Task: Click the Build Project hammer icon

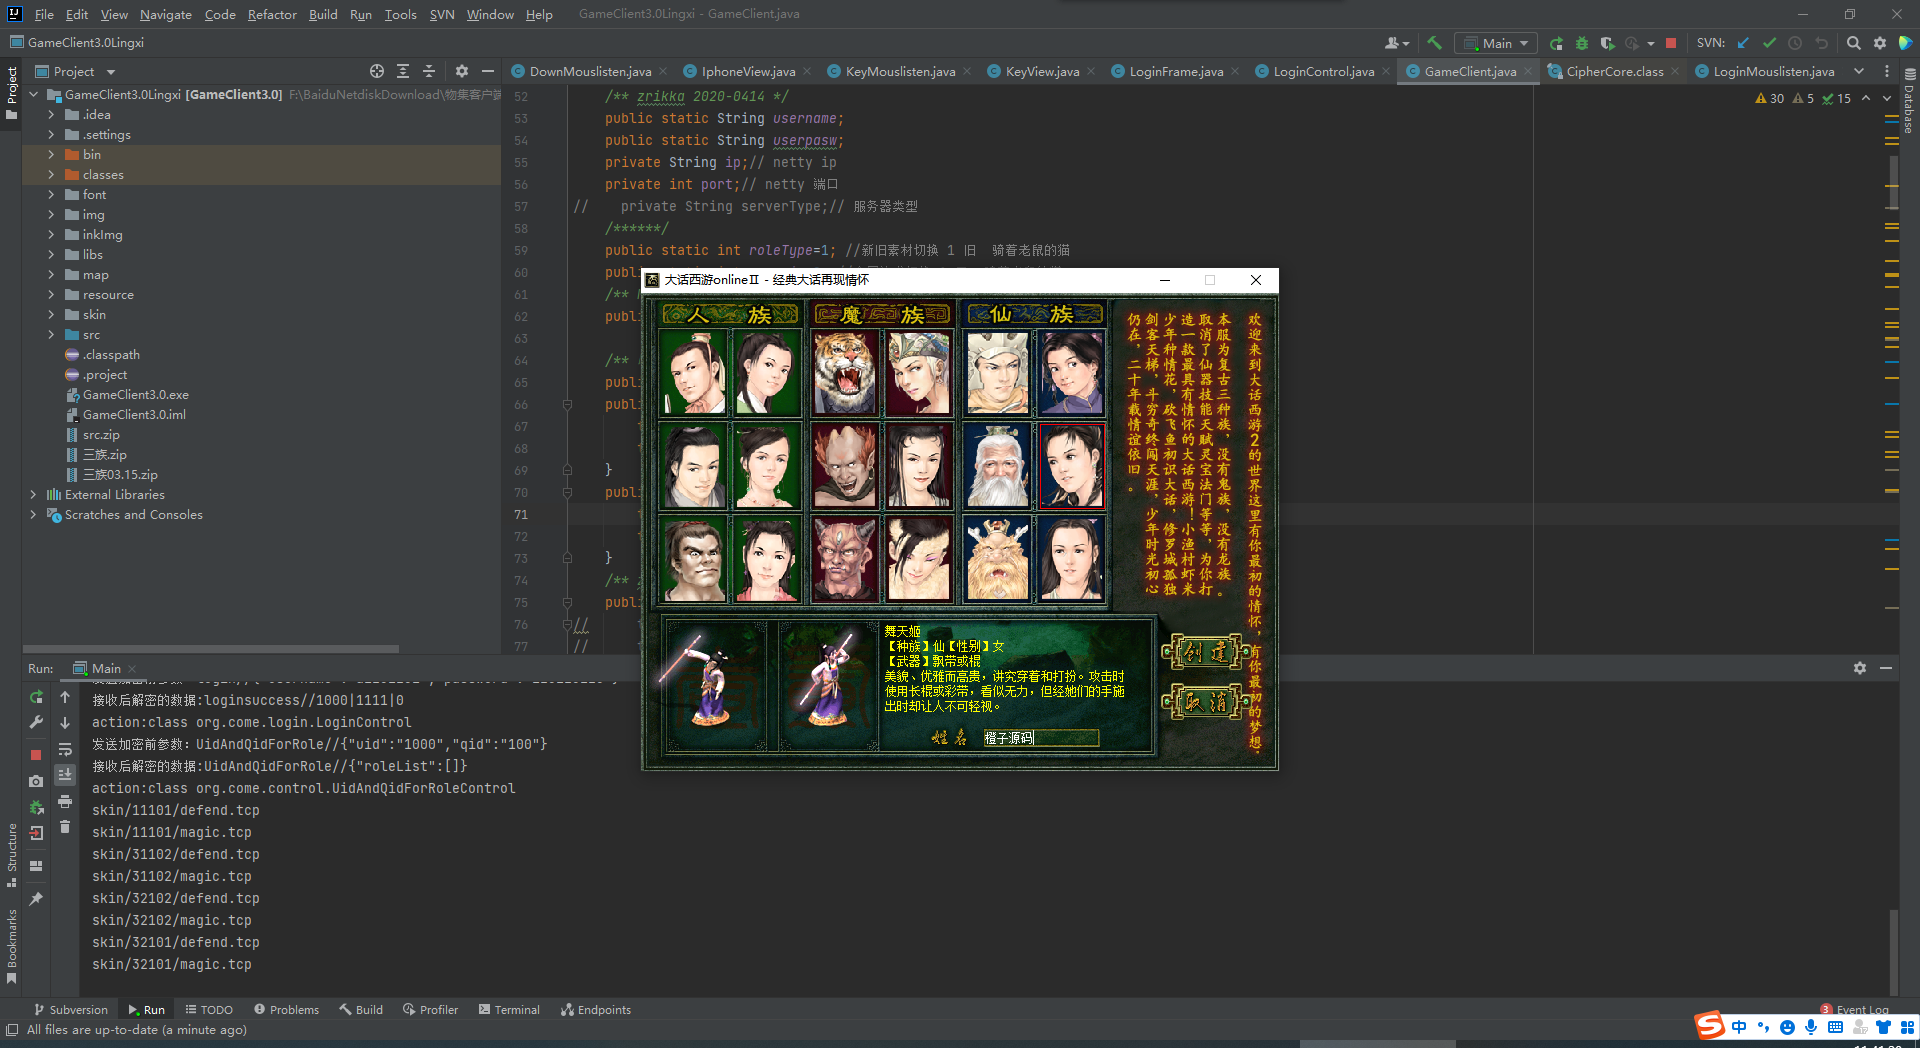Action: click(x=1434, y=43)
